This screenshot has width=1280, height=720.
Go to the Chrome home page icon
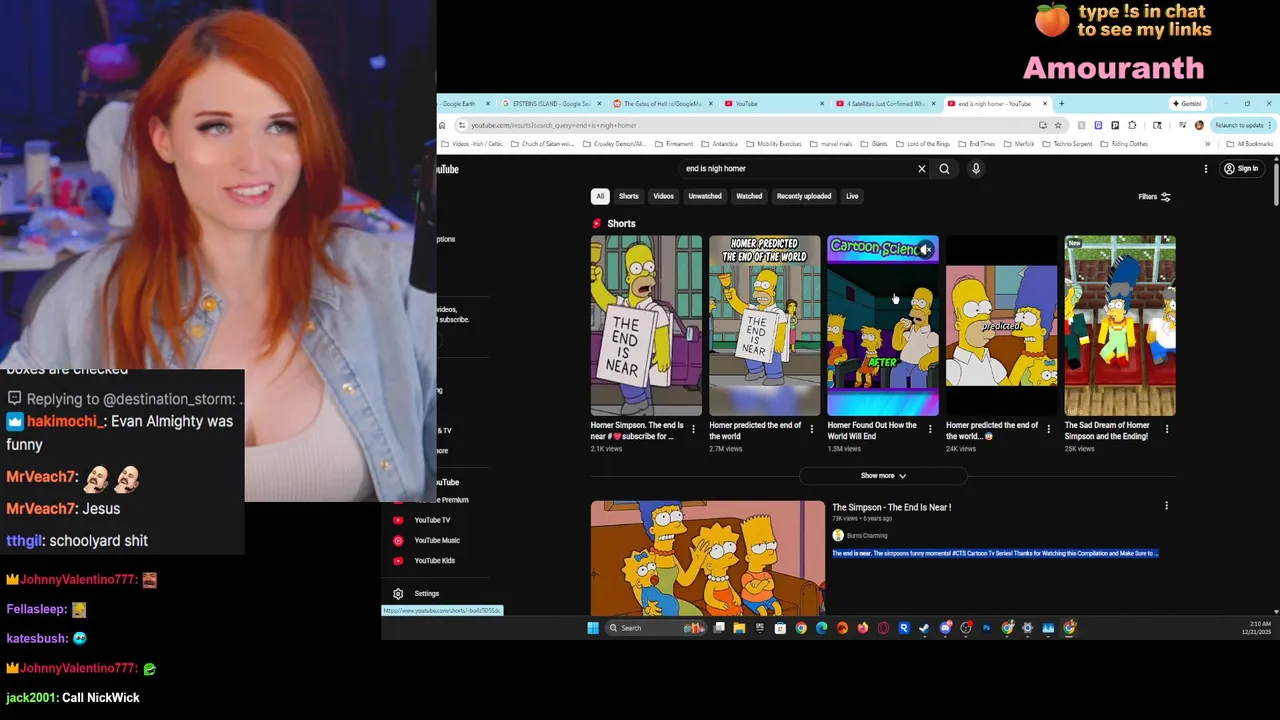click(x=442, y=125)
